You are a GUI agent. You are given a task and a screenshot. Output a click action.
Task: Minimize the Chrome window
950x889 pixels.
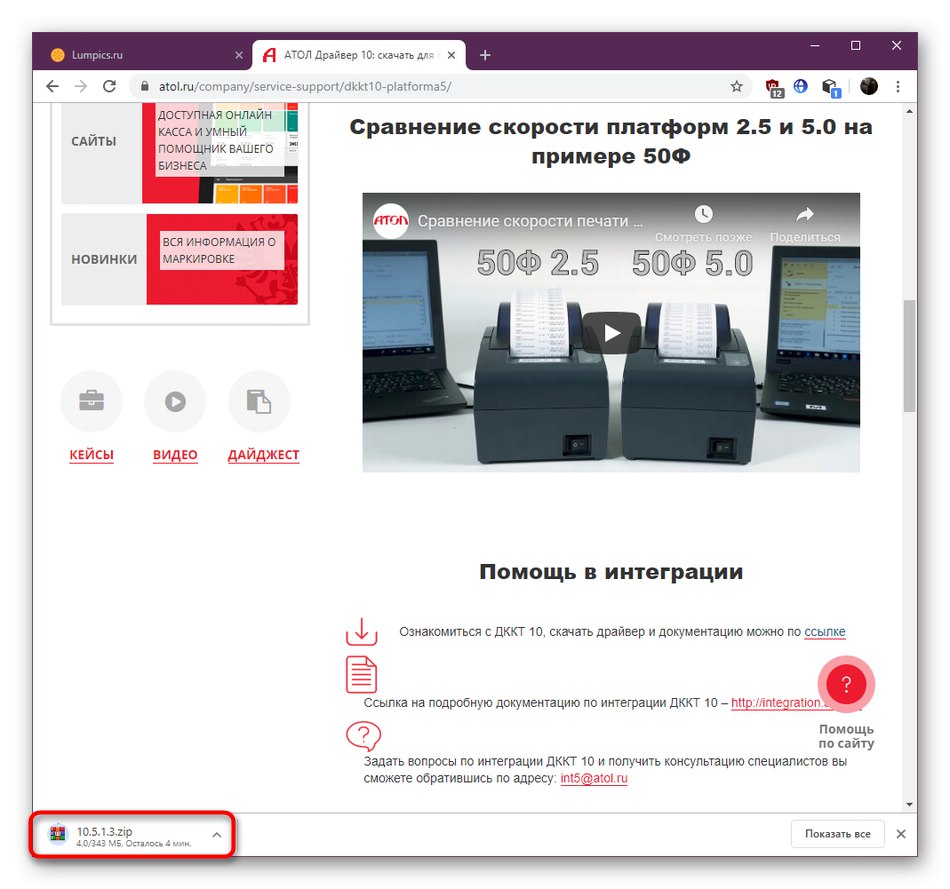point(815,46)
